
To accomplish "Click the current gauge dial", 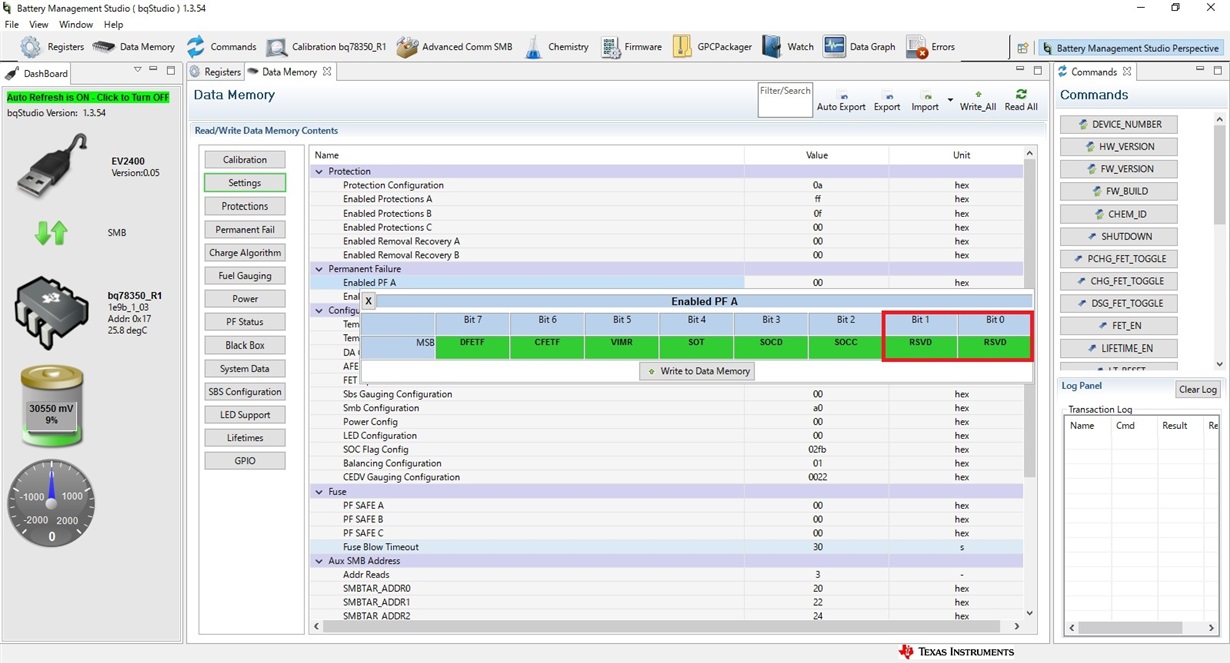I will point(52,502).
